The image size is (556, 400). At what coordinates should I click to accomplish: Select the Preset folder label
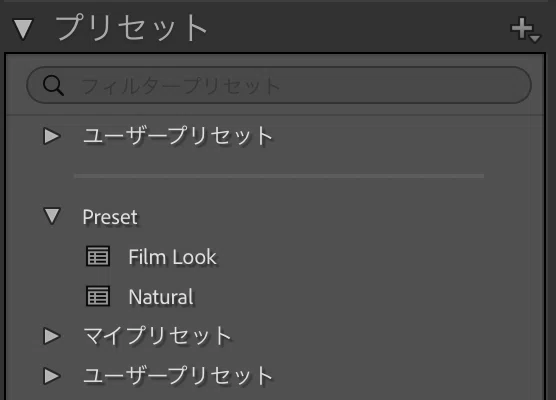[110, 217]
